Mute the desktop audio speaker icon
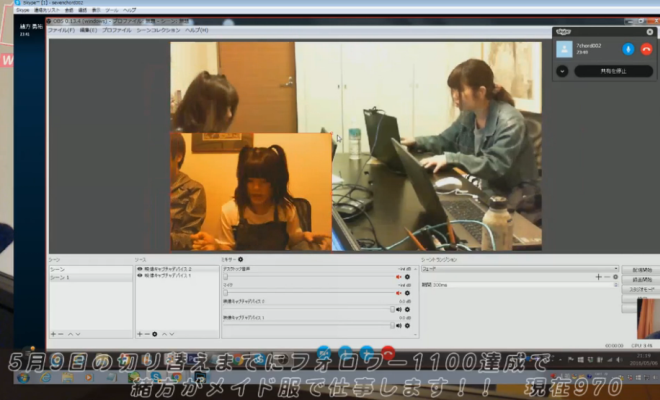This screenshot has height=400, width=660. [400, 277]
